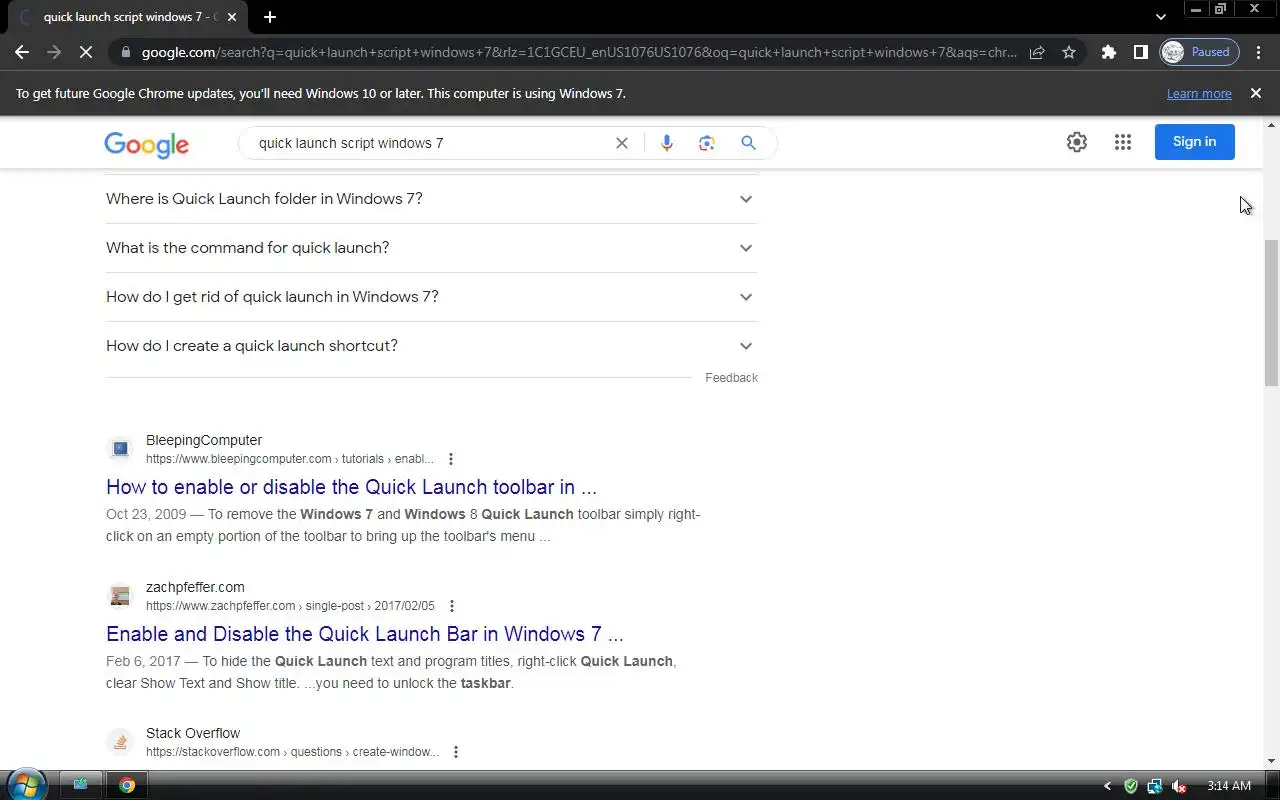
Task: Open the Google apps grid
Action: [1122, 142]
